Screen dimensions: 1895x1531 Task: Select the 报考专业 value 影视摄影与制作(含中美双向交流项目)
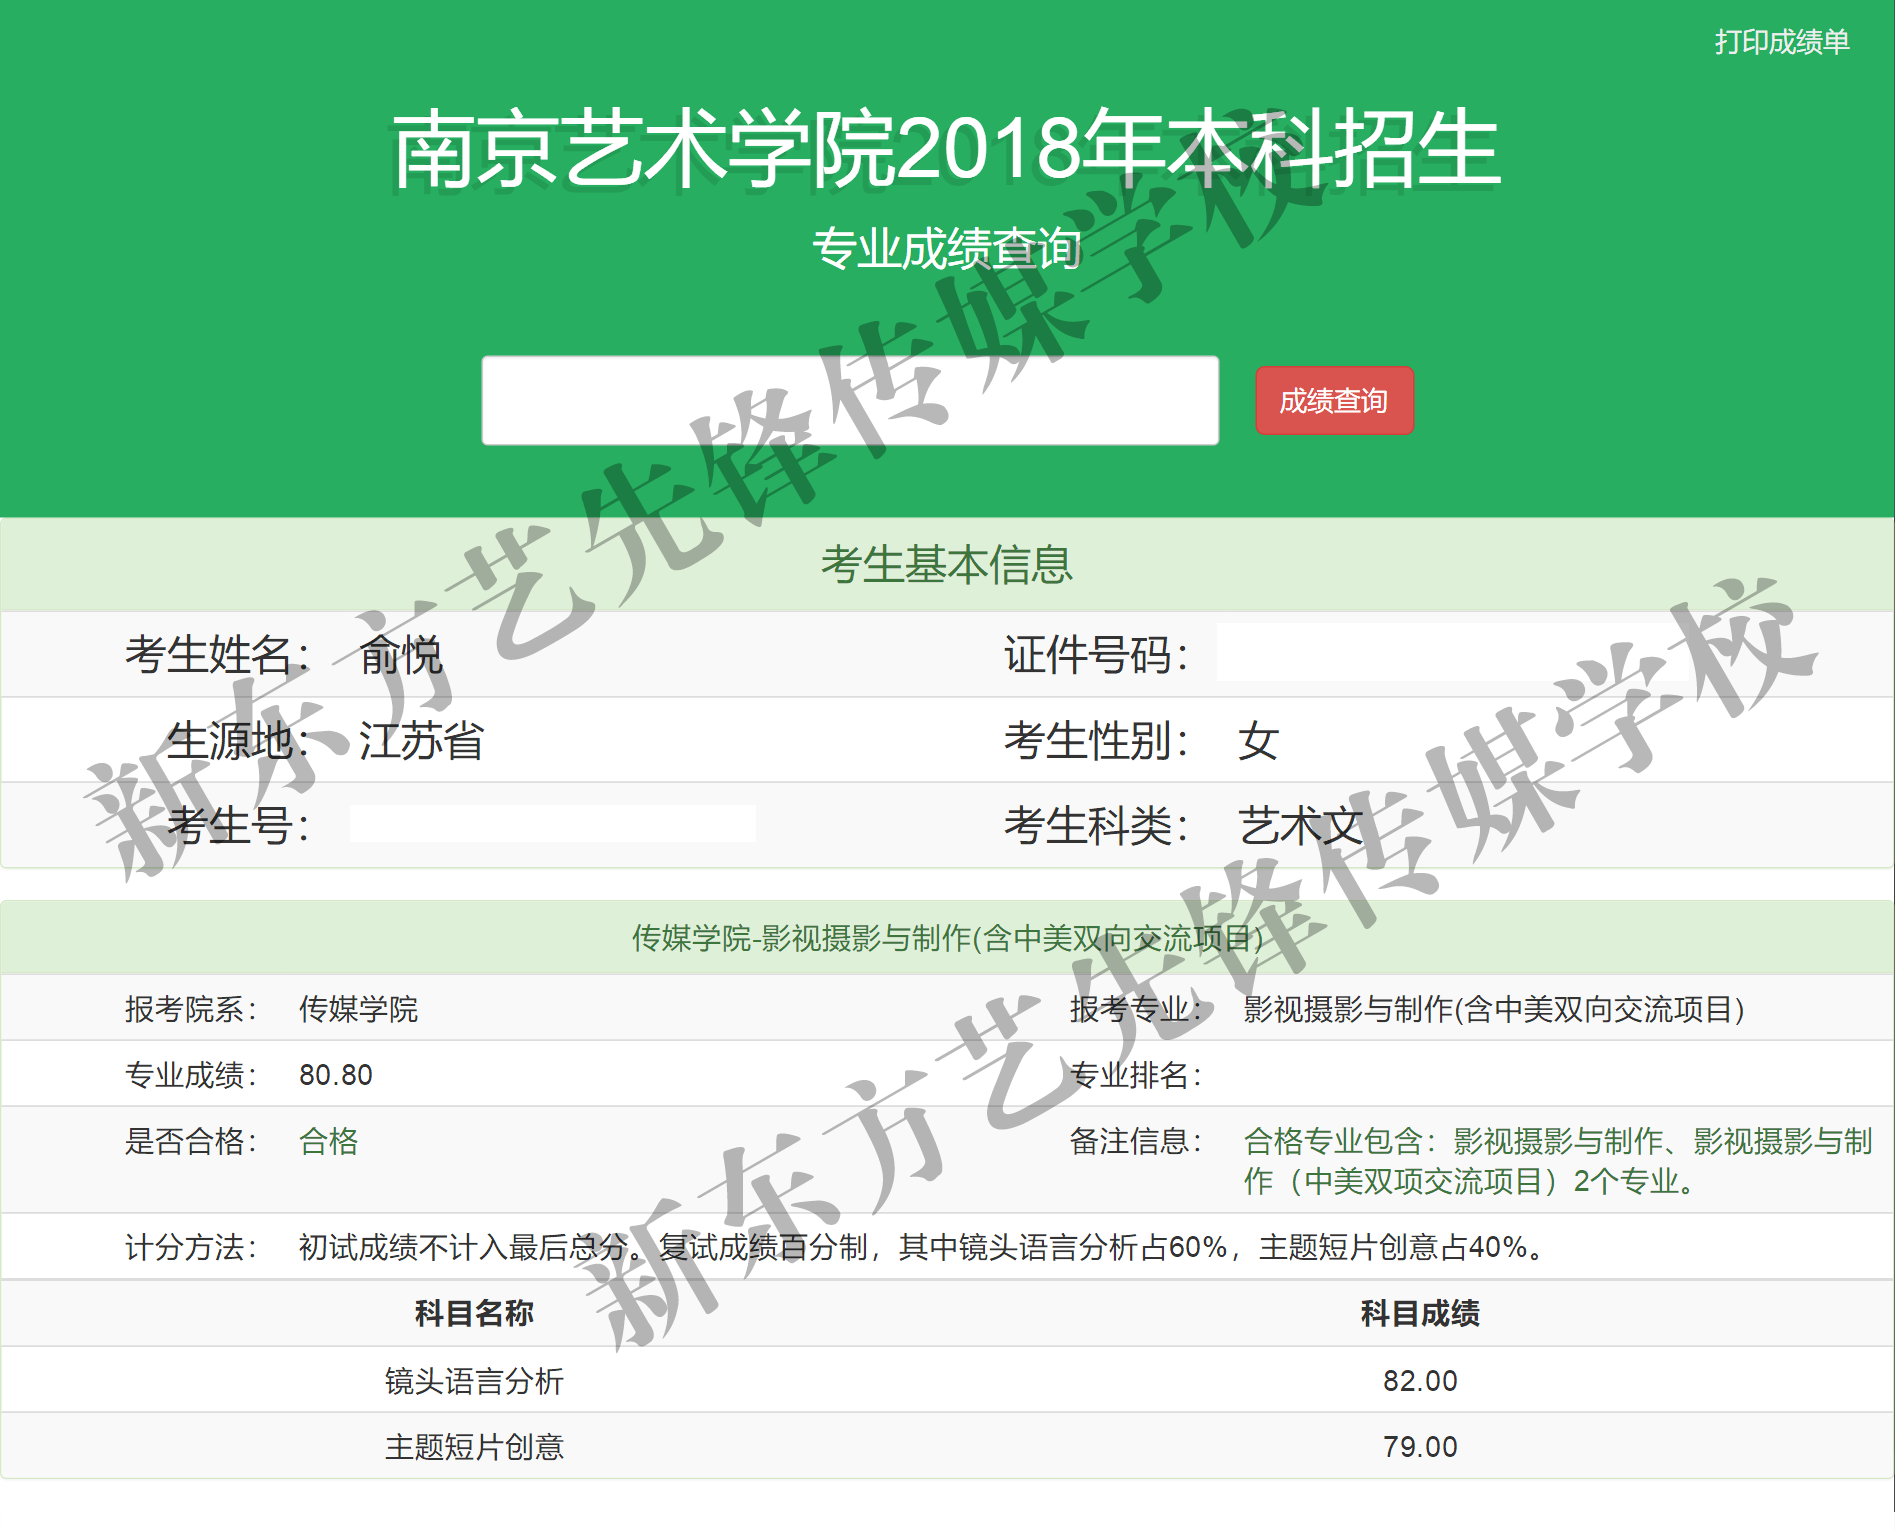[1494, 1009]
